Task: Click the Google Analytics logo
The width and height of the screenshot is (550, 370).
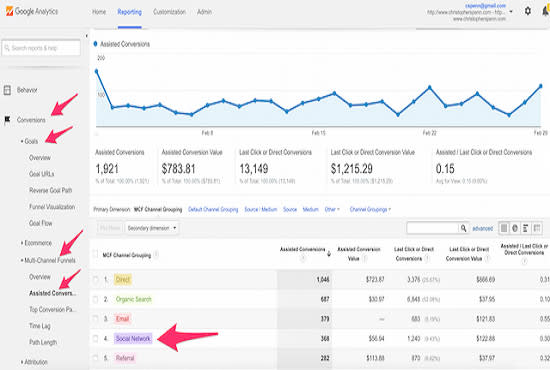Action: [x=32, y=11]
